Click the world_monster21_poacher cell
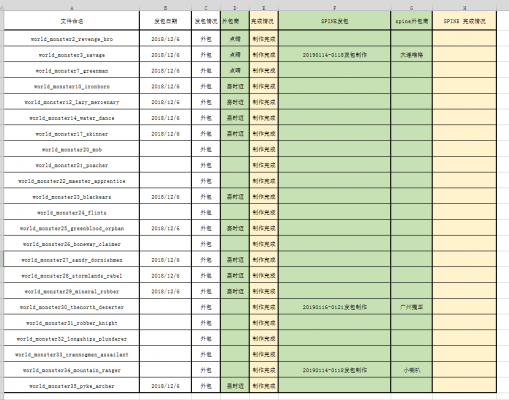509x400 pixels. (x=72, y=165)
